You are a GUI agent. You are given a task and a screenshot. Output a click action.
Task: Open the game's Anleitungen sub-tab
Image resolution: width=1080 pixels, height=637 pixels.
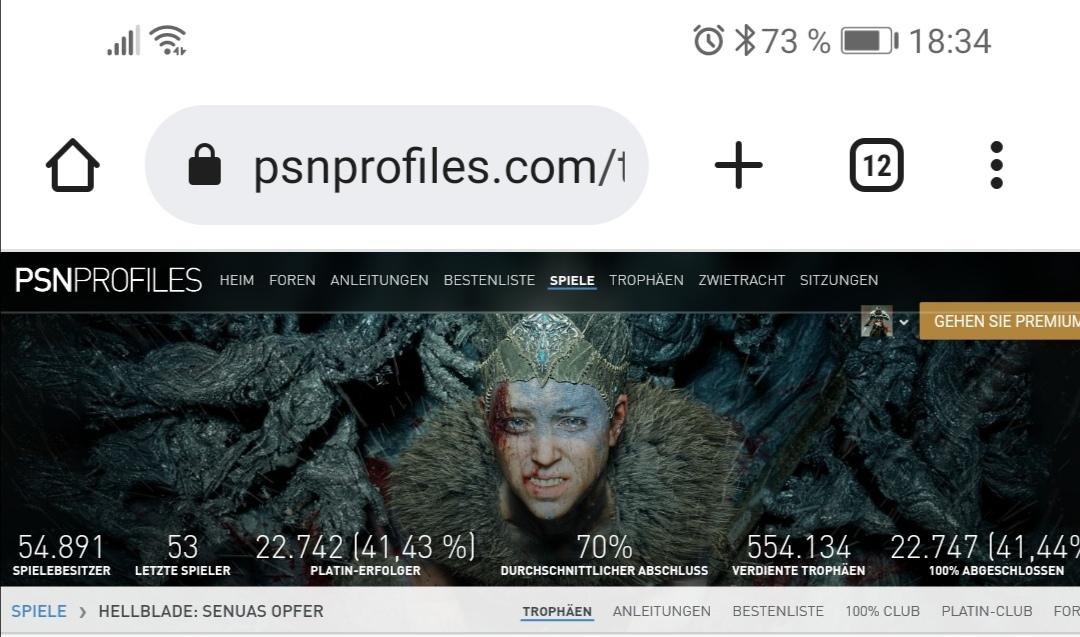point(661,612)
